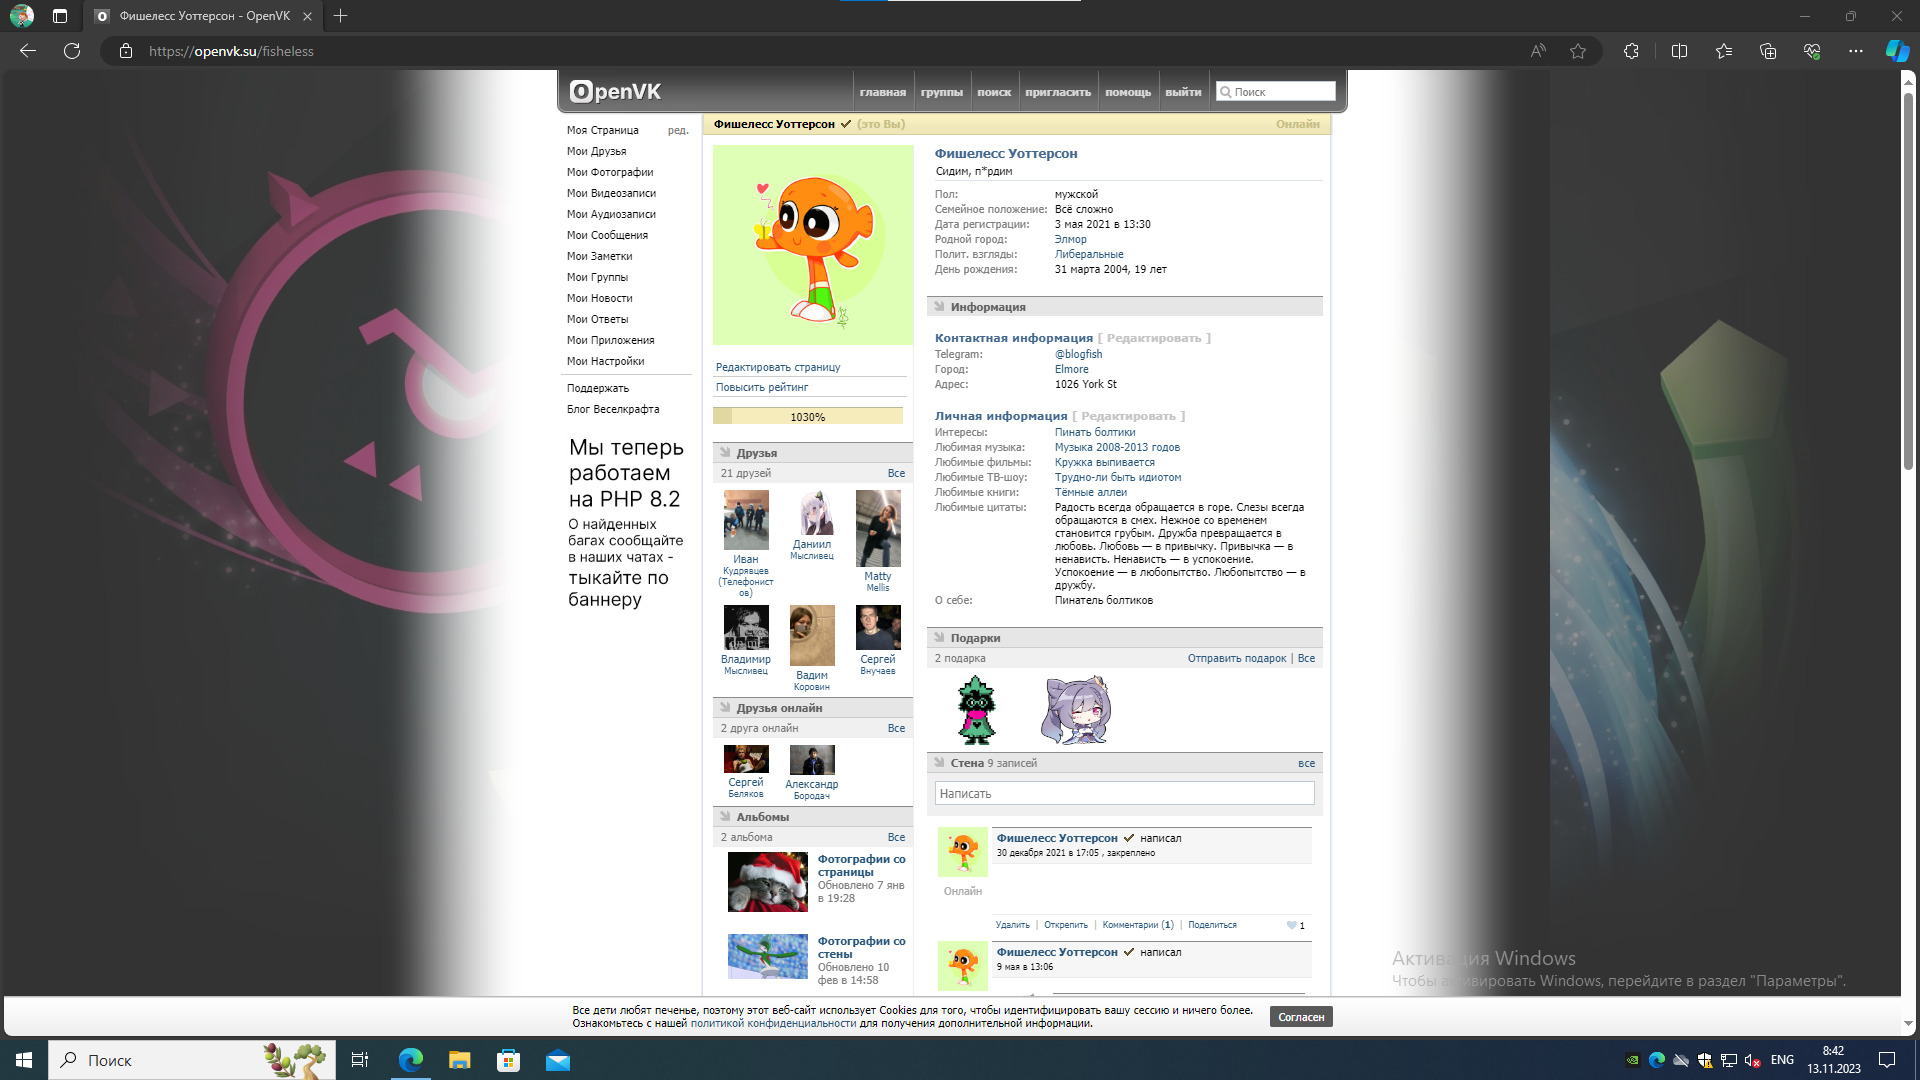Click the OpenVK logo in header
Screen dimensions: 1920x1080
pyautogui.click(x=615, y=92)
